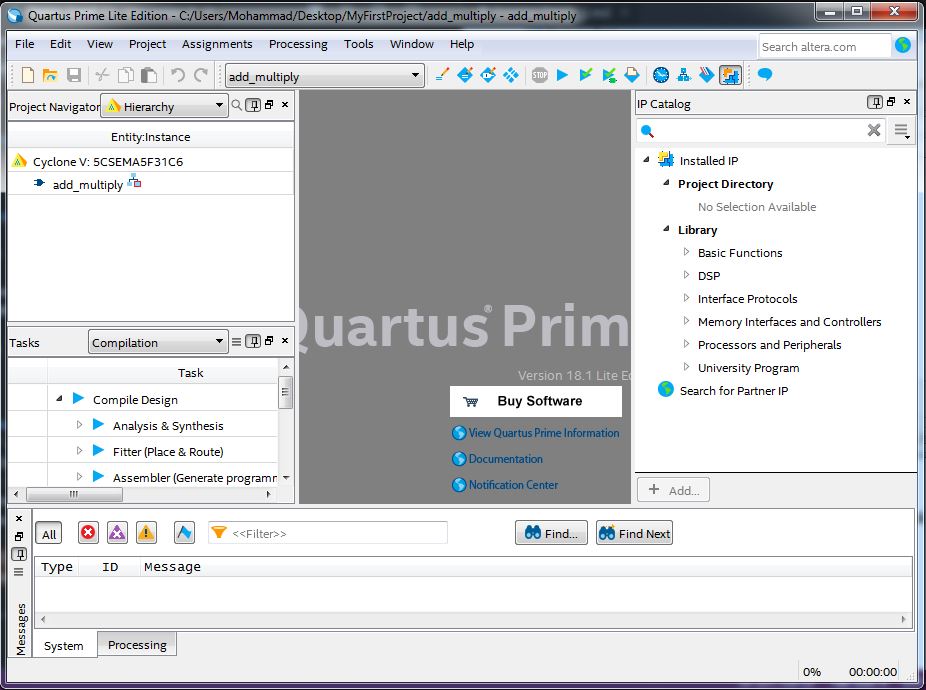Expand the Fitter (Place & Route) task

point(79,451)
